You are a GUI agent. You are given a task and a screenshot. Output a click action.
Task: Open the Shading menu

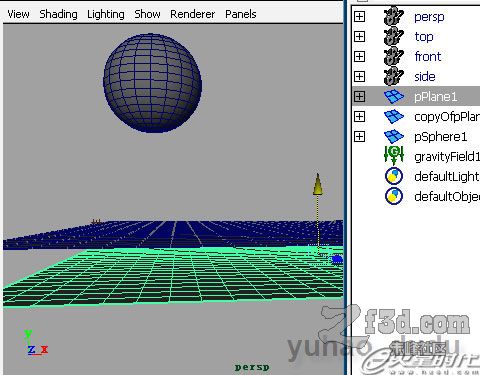coord(58,14)
